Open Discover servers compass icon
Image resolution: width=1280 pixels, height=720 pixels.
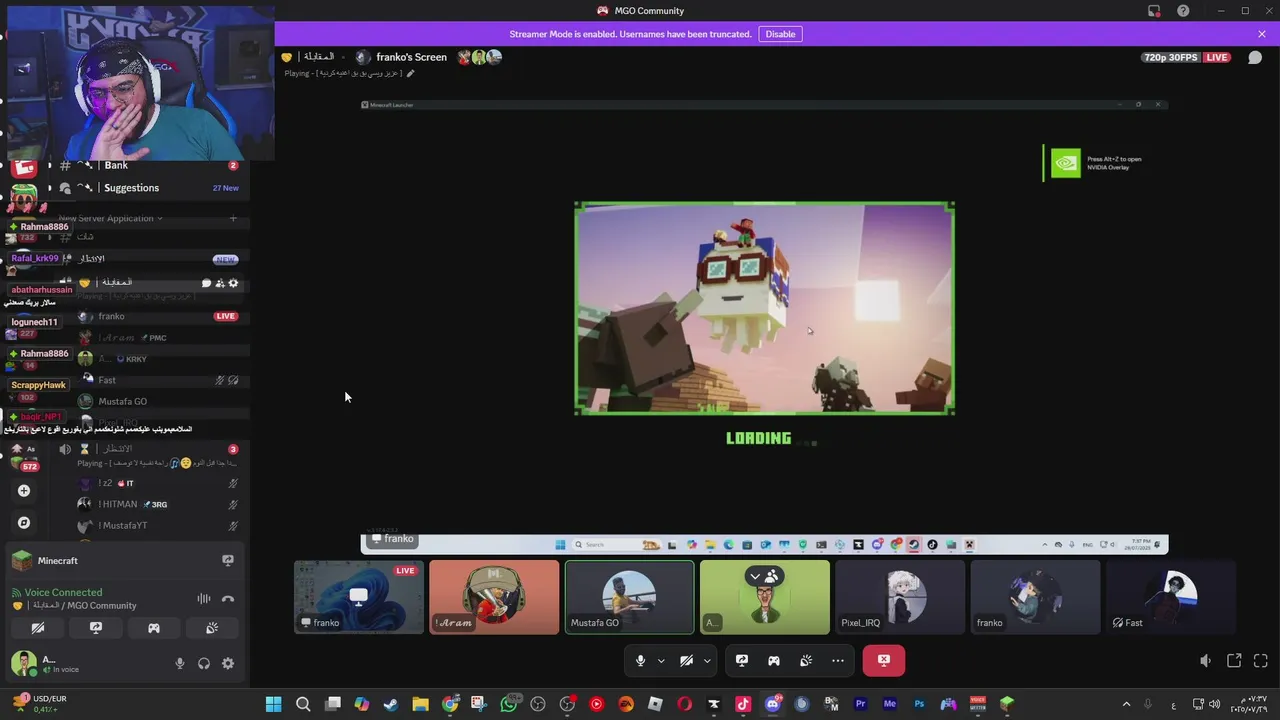point(24,522)
